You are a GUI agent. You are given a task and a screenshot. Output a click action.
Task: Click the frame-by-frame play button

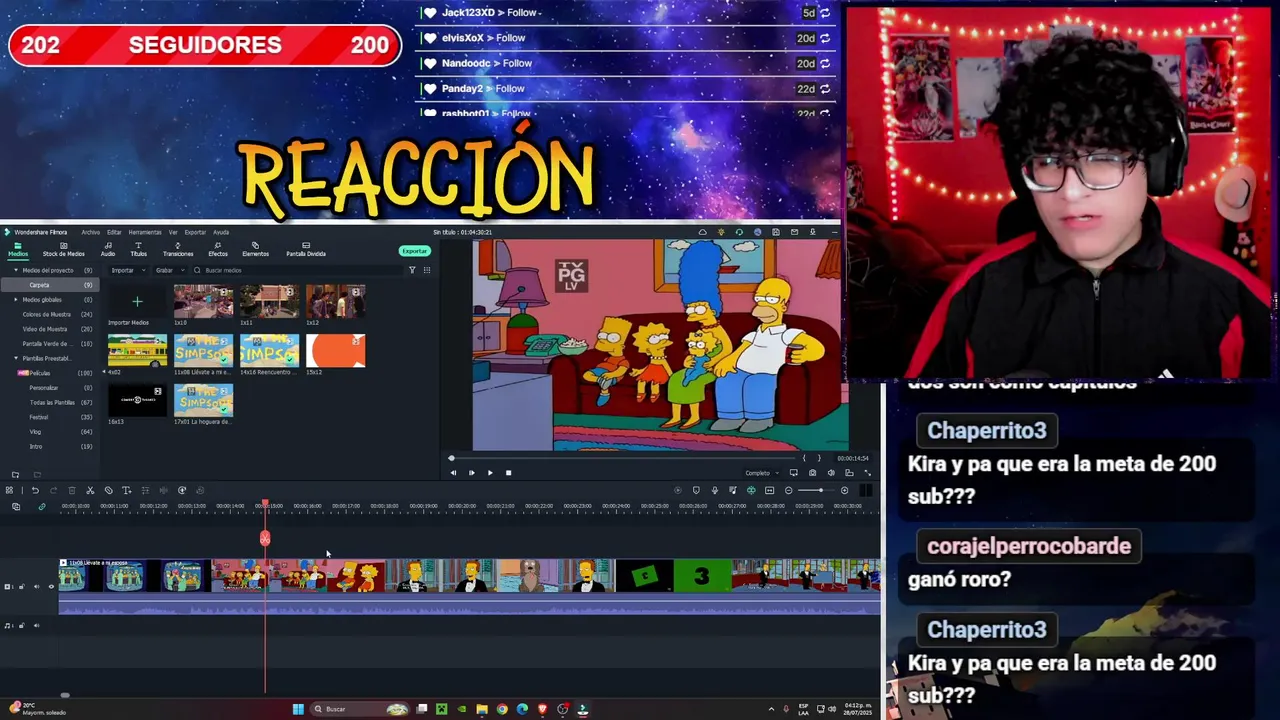point(471,473)
